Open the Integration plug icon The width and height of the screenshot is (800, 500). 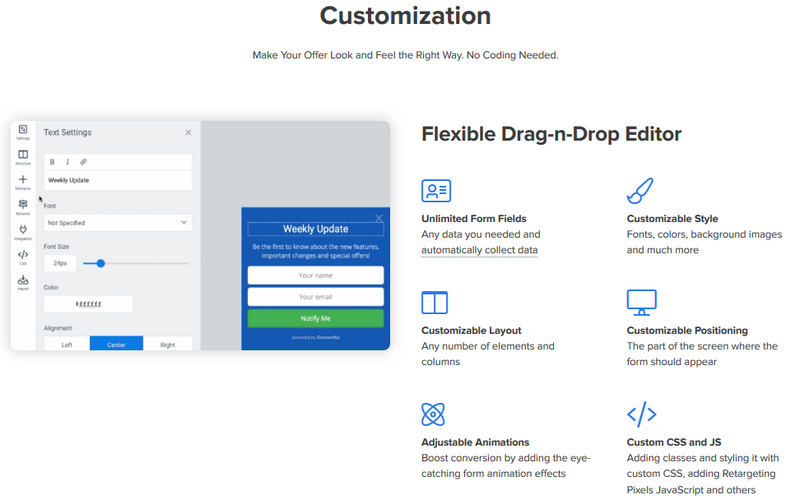pyautogui.click(x=23, y=231)
